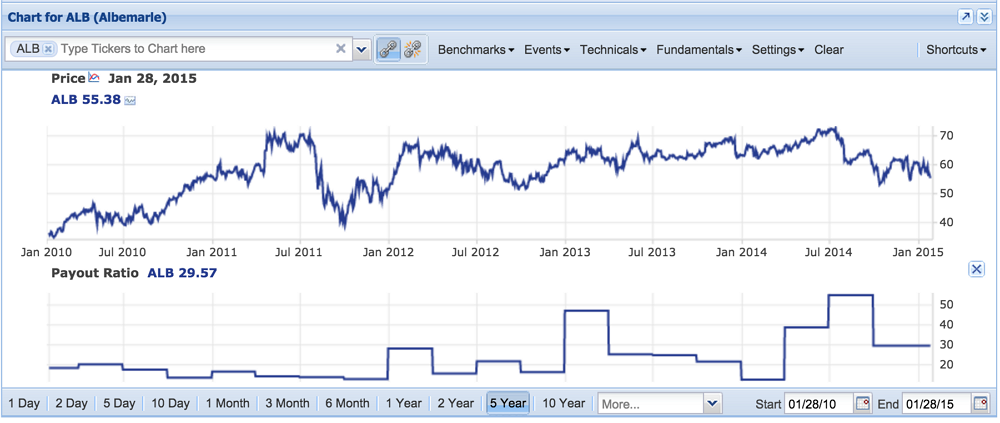Screen dimensions: 1000x423
Task: Remove the ALB ticker tag
Action: click(x=50, y=49)
